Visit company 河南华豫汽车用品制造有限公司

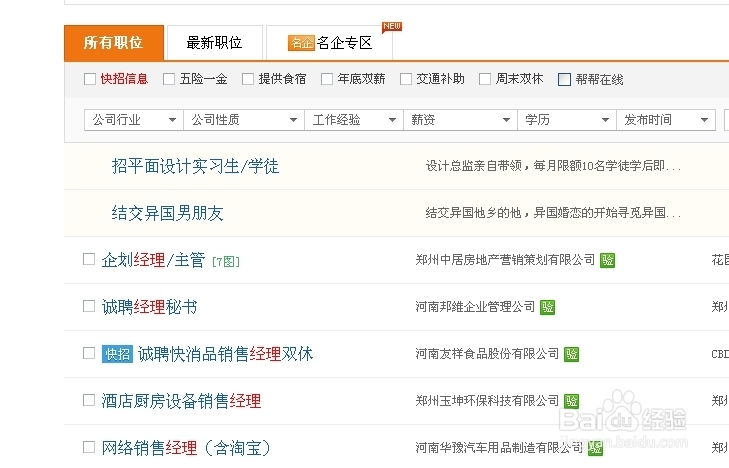[x=499, y=448]
